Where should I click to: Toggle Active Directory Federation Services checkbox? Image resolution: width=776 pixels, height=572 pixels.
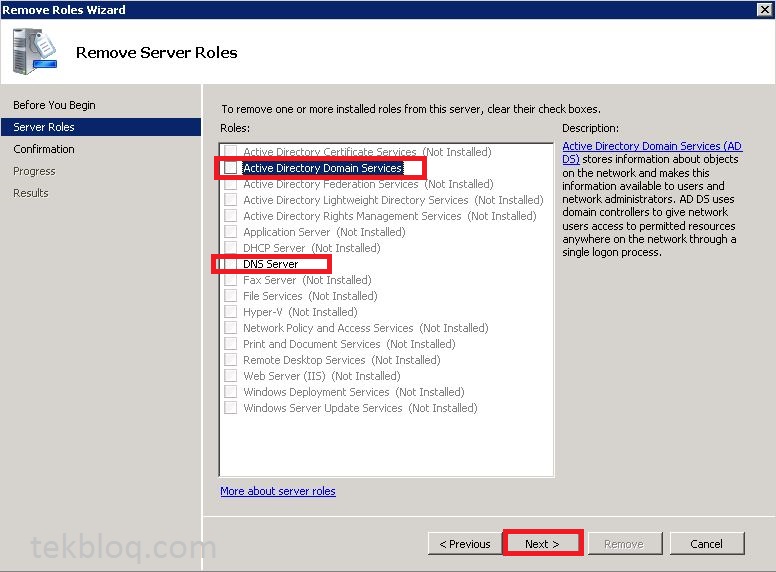(x=231, y=184)
